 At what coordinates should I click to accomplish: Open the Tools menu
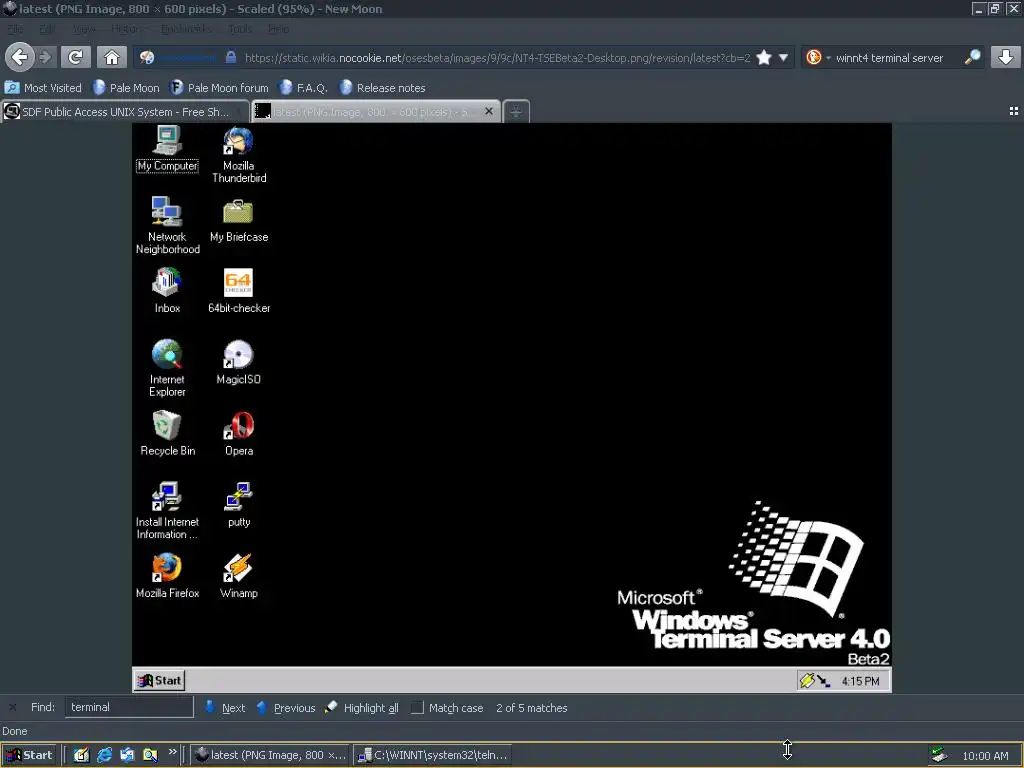240,29
